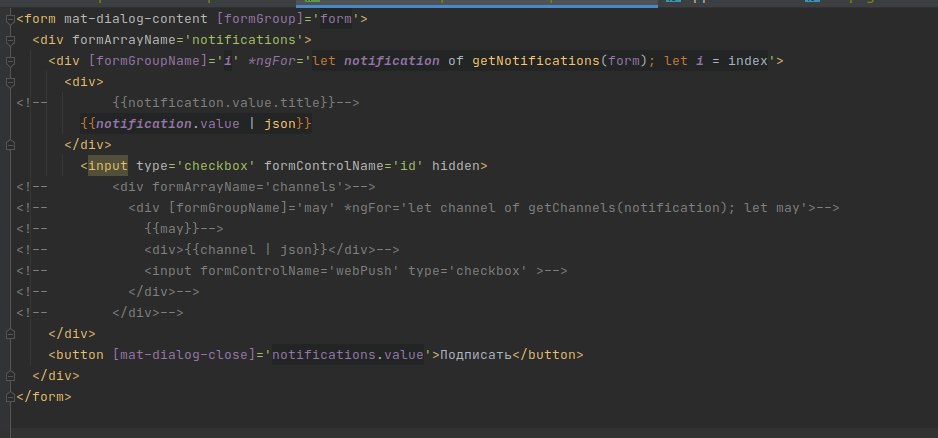Collapse the formGroupName div fold marker
The width and height of the screenshot is (938, 438).
coord(10,61)
